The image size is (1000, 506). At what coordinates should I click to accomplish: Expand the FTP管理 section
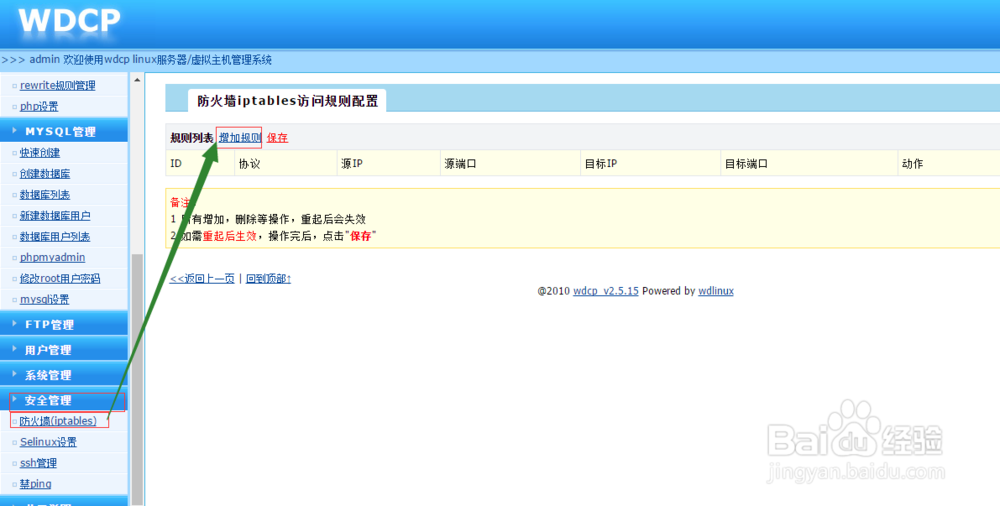[x=64, y=324]
